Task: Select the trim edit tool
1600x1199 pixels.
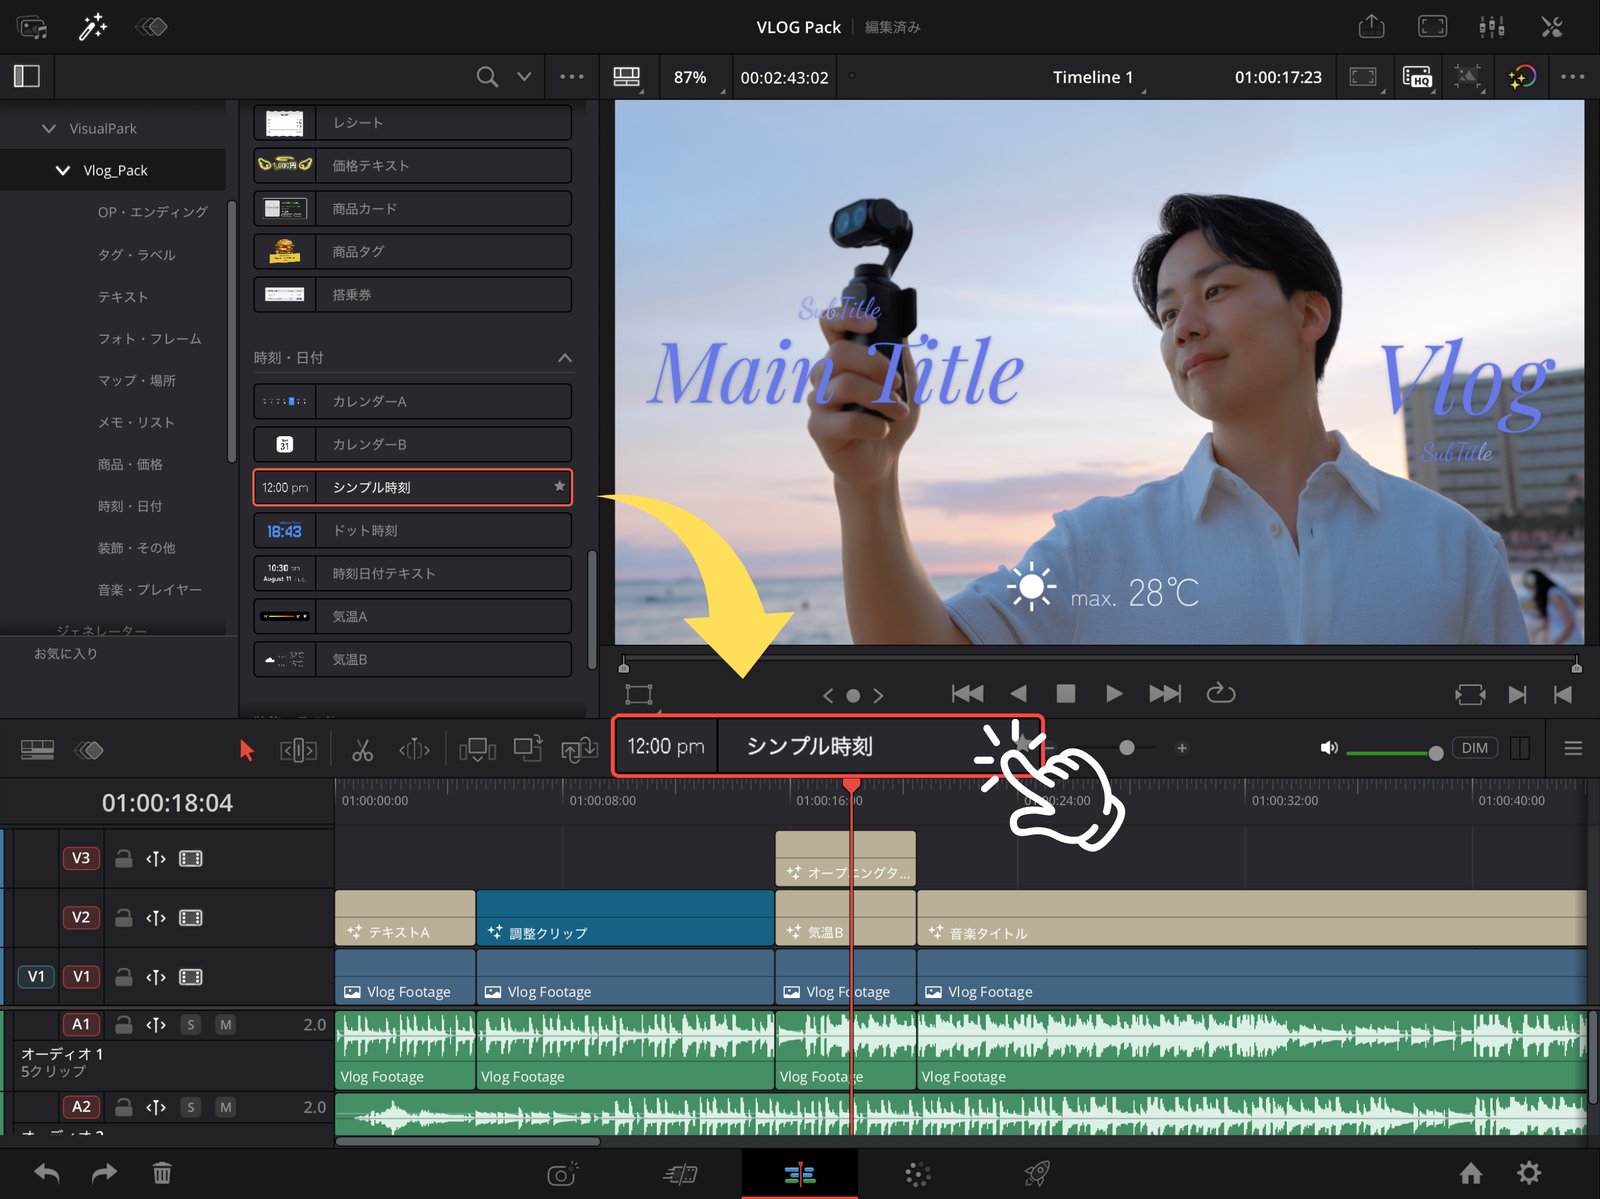Action: (x=298, y=749)
